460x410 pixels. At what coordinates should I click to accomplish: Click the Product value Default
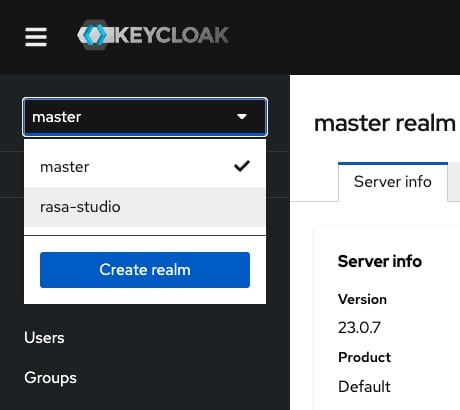(364, 387)
